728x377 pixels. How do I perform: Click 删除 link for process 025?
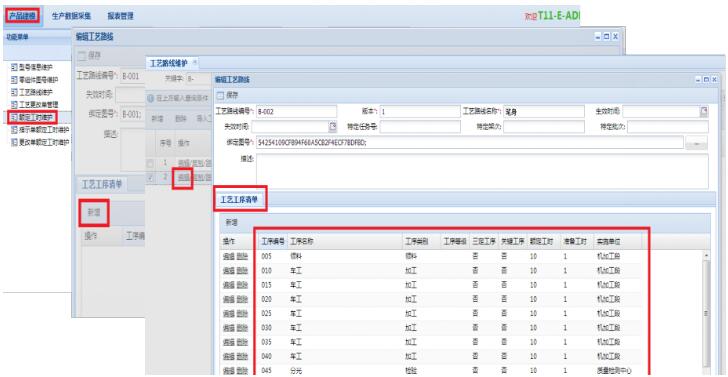click(242, 314)
